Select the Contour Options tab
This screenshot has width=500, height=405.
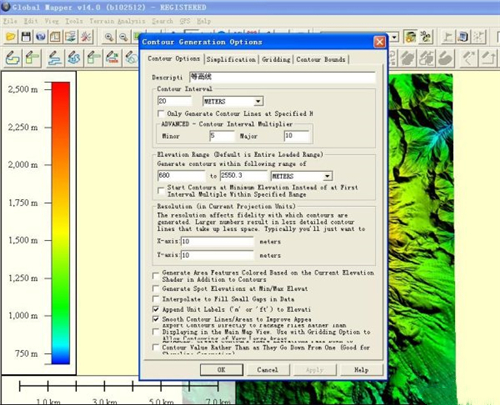click(x=174, y=59)
